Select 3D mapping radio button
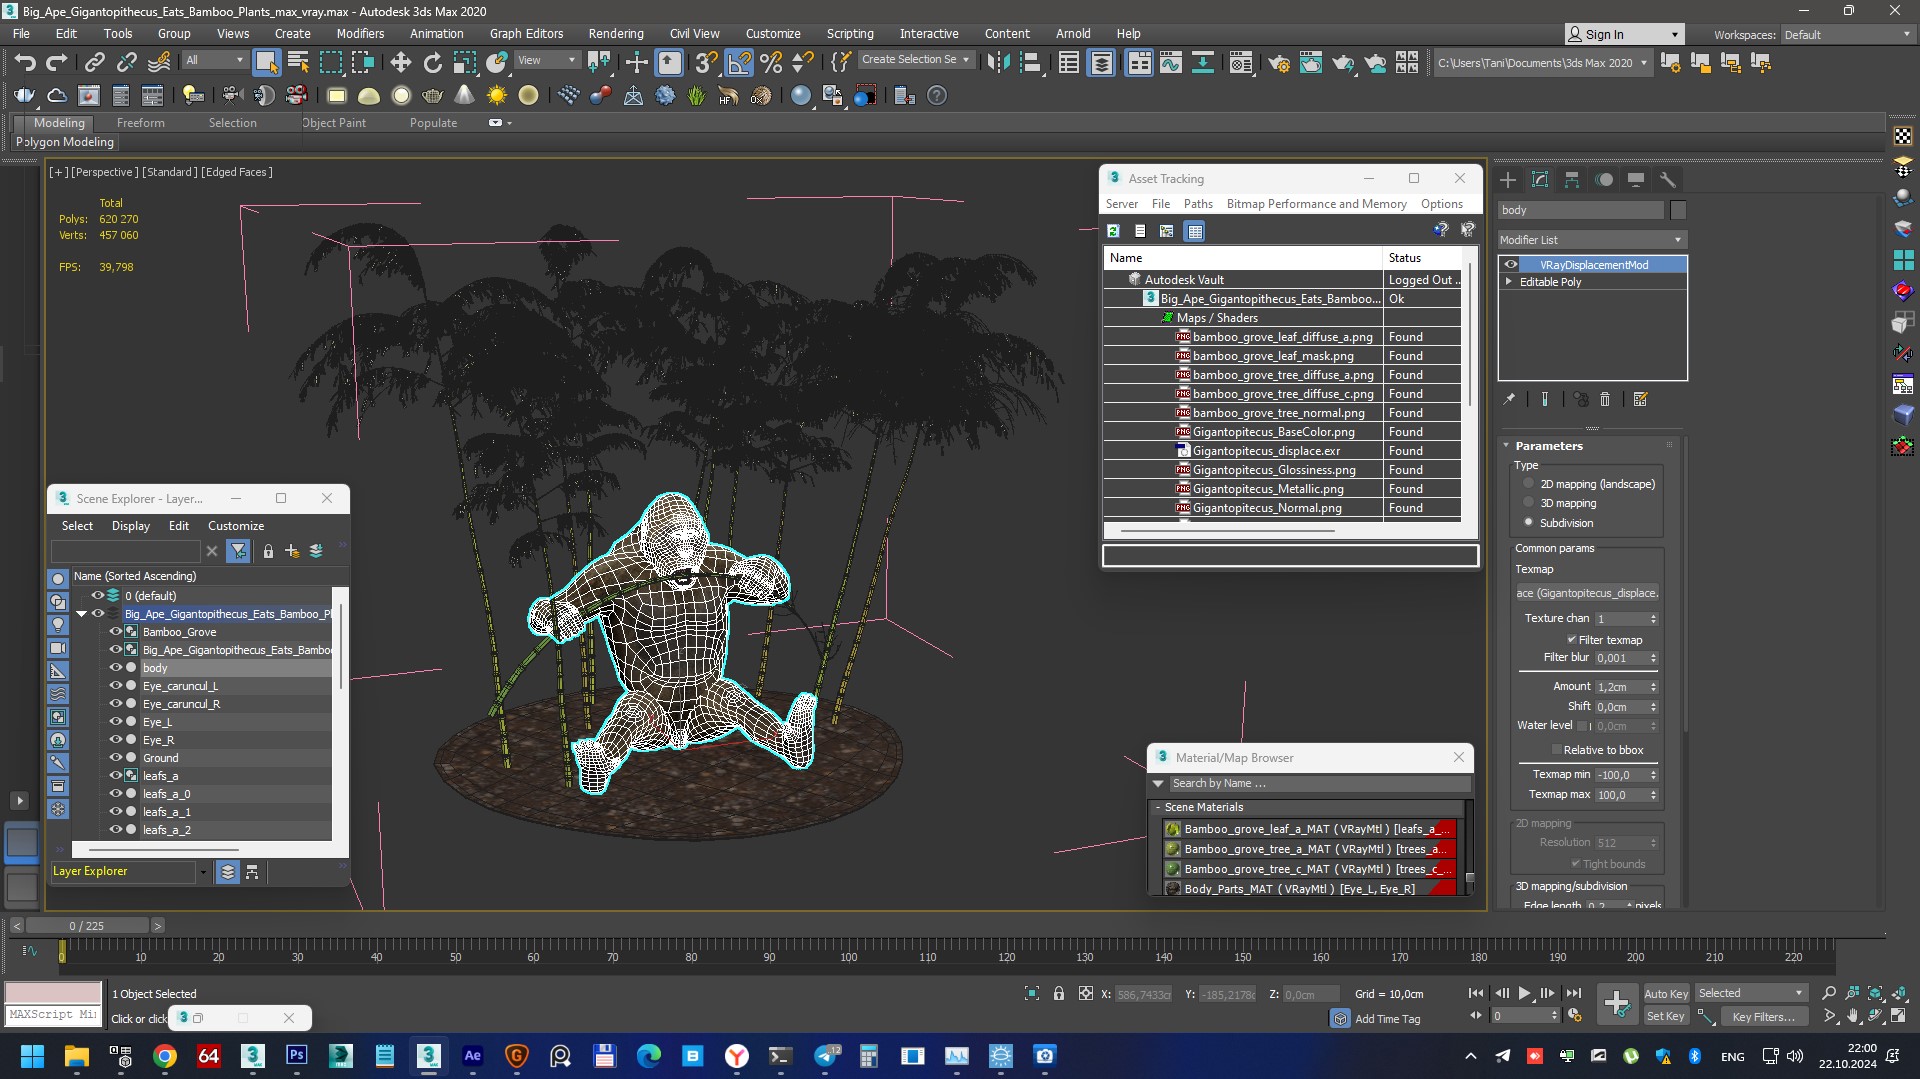Image resolution: width=1920 pixels, height=1079 pixels. [1528, 503]
